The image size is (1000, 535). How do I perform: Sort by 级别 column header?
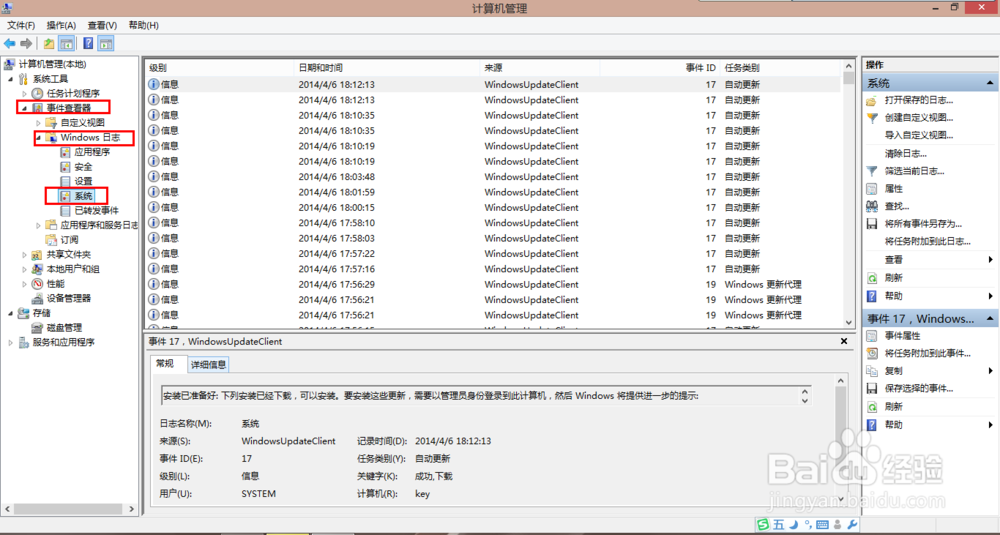point(219,68)
